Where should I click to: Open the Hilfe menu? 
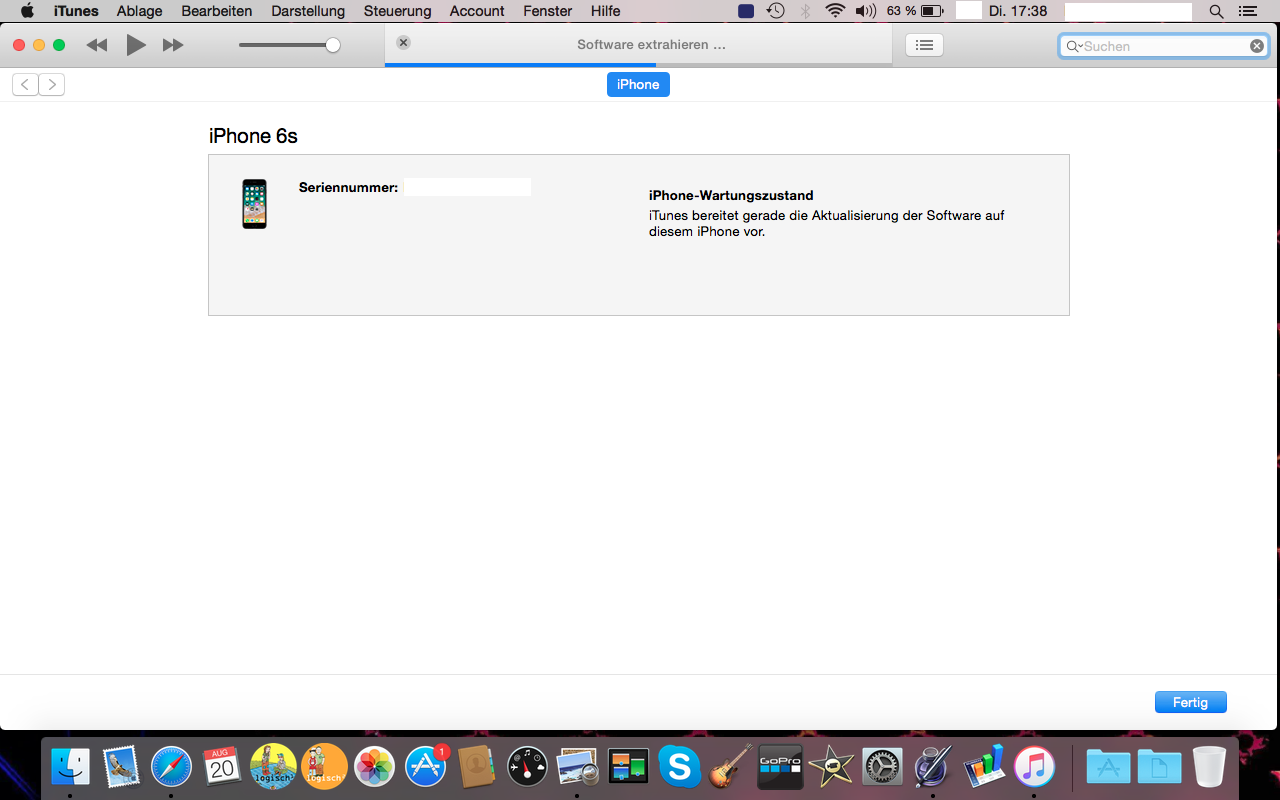(606, 11)
